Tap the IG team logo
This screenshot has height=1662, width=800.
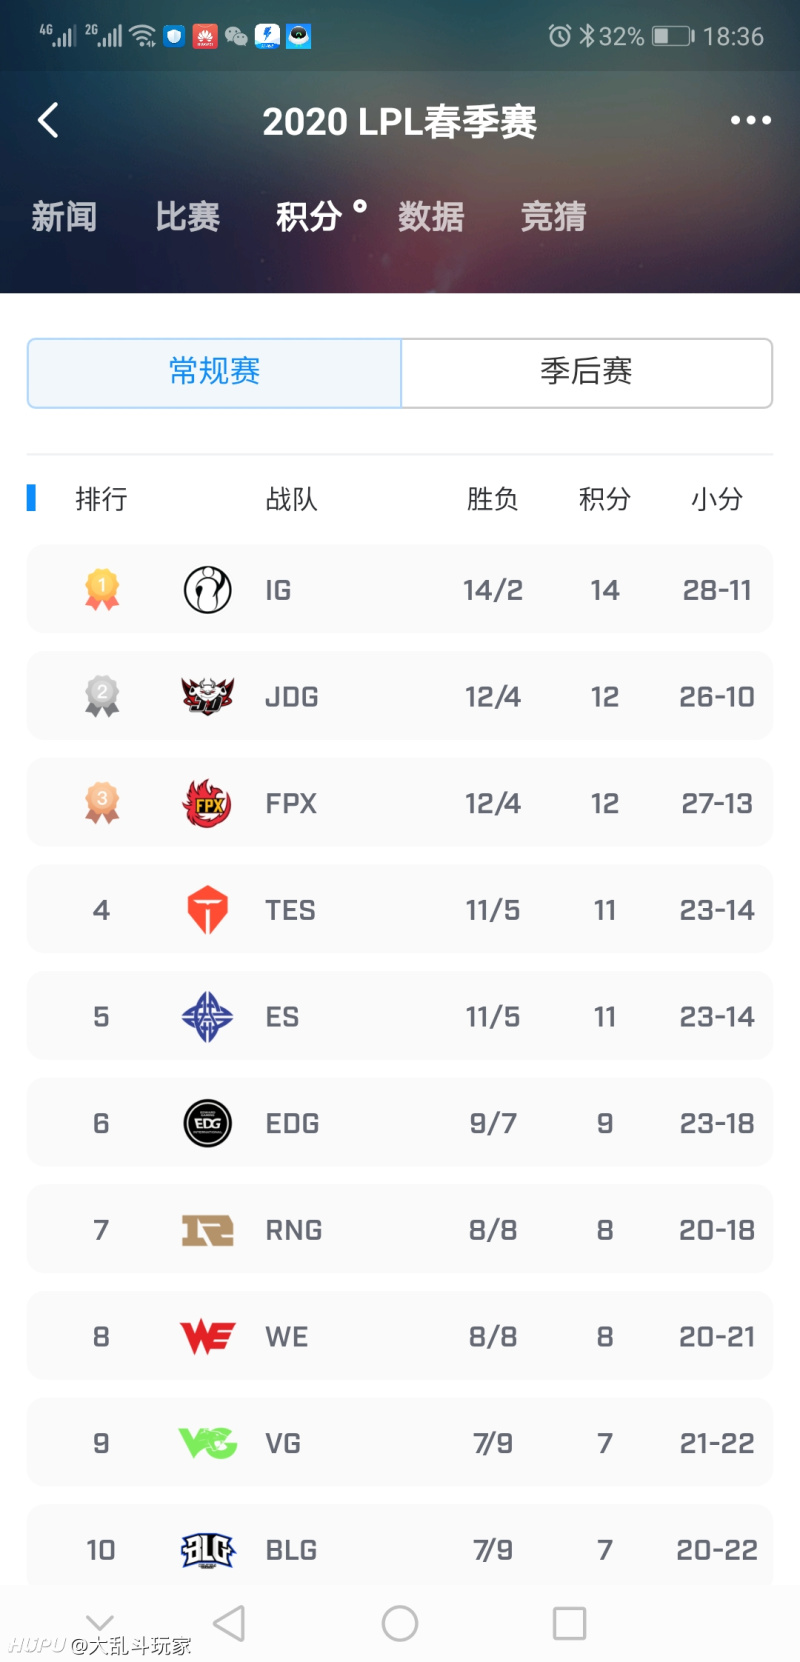[x=208, y=590]
